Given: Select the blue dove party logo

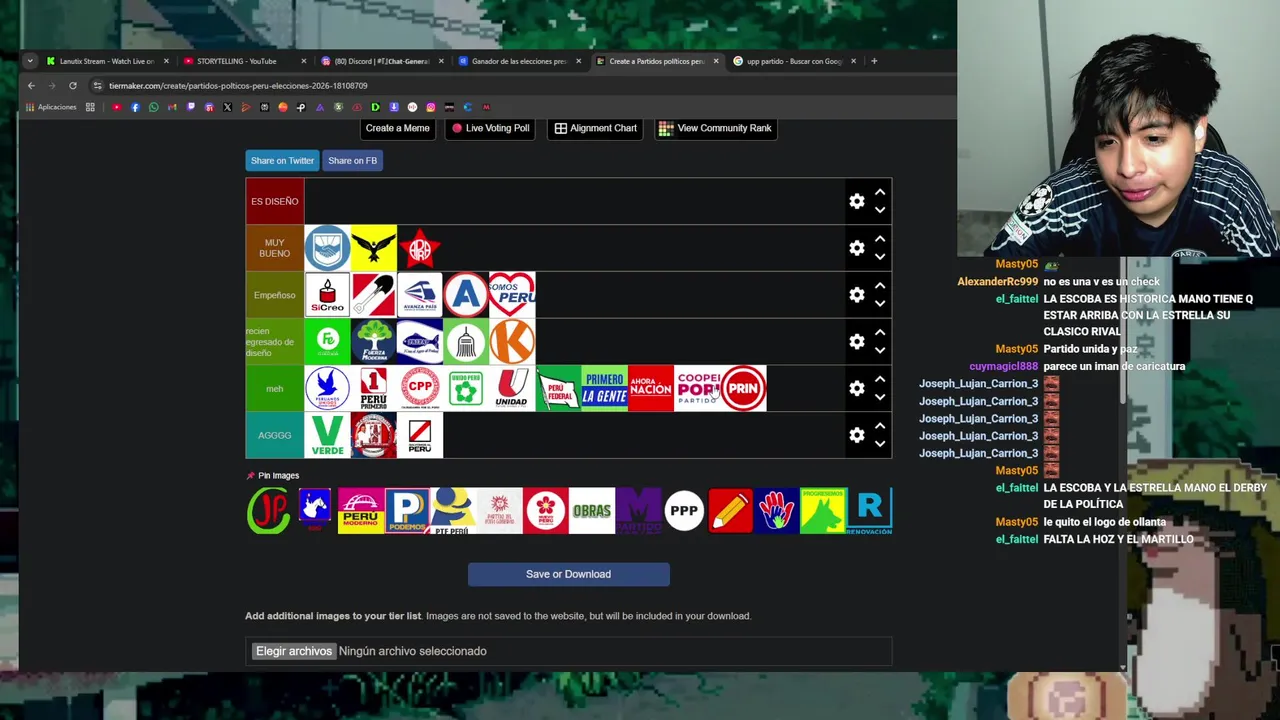Looking at the screenshot, I should tap(327, 388).
